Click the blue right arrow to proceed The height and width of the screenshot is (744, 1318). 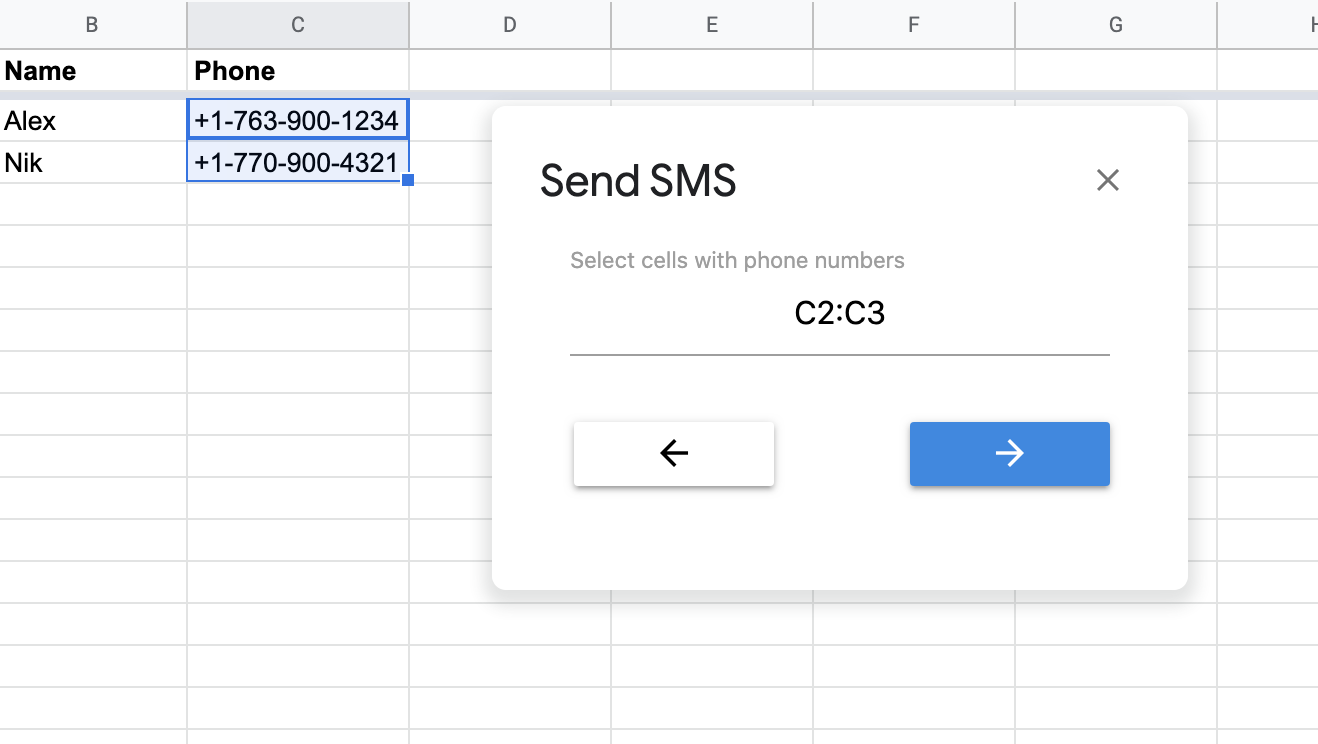pos(1009,453)
